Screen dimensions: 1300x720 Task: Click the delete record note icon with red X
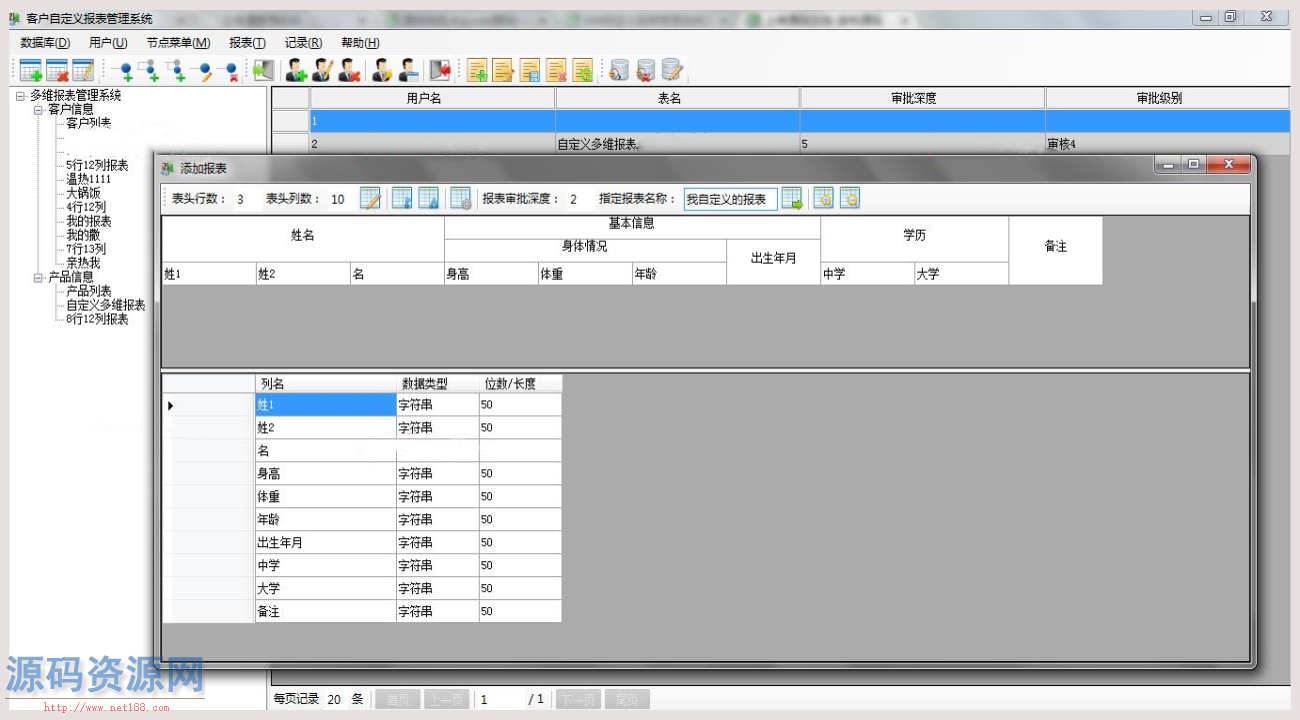pyautogui.click(x=556, y=70)
